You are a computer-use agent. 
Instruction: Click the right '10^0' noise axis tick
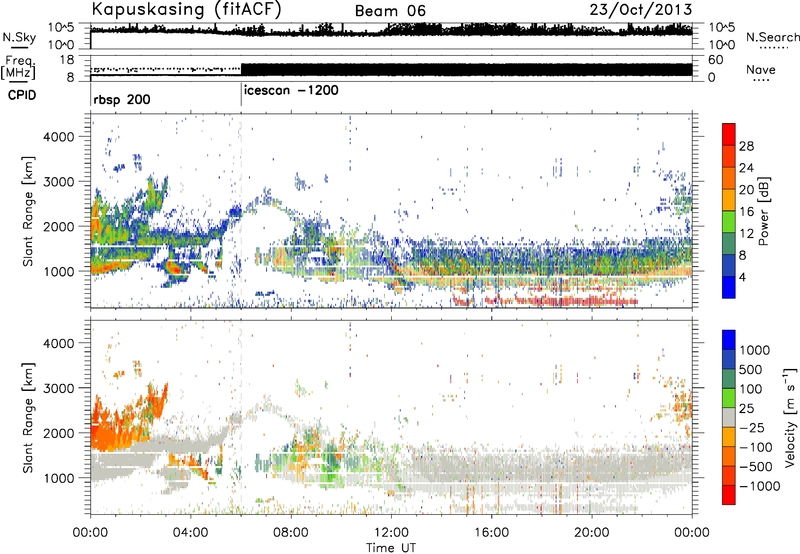click(722, 45)
